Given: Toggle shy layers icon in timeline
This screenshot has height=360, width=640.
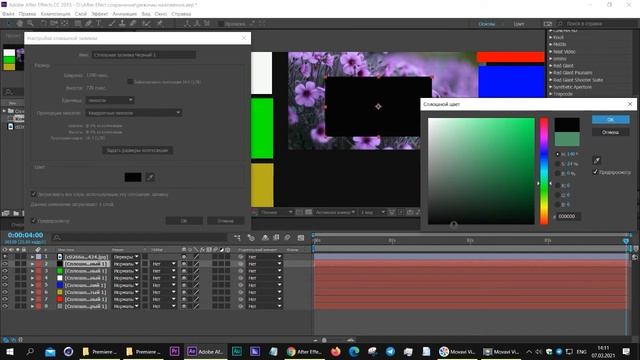Looking at the screenshot, I should (x=265, y=237).
